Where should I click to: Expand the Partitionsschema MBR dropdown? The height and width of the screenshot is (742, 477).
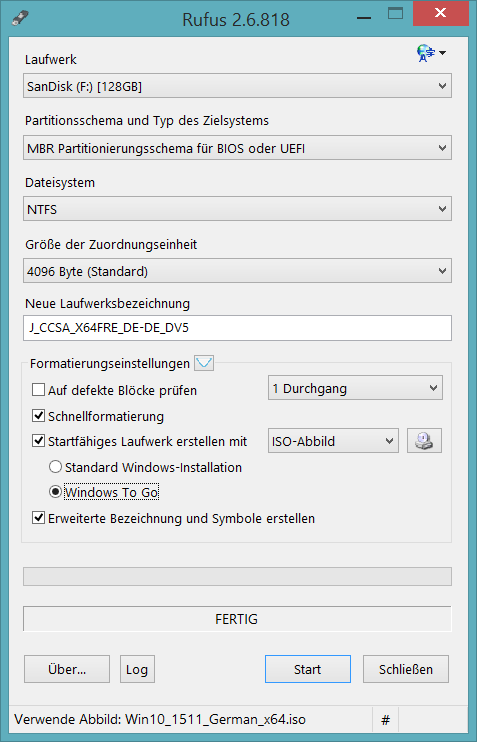tap(237, 148)
